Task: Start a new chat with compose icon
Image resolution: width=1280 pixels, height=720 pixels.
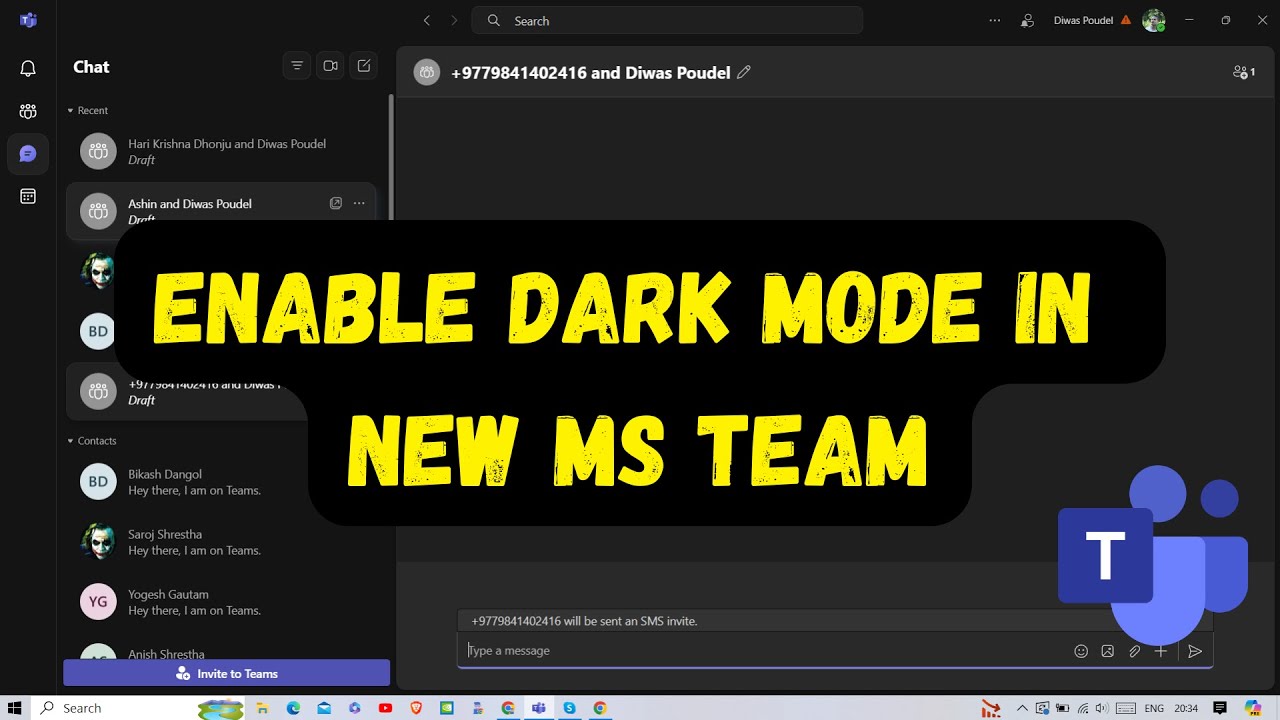Action: (364, 66)
